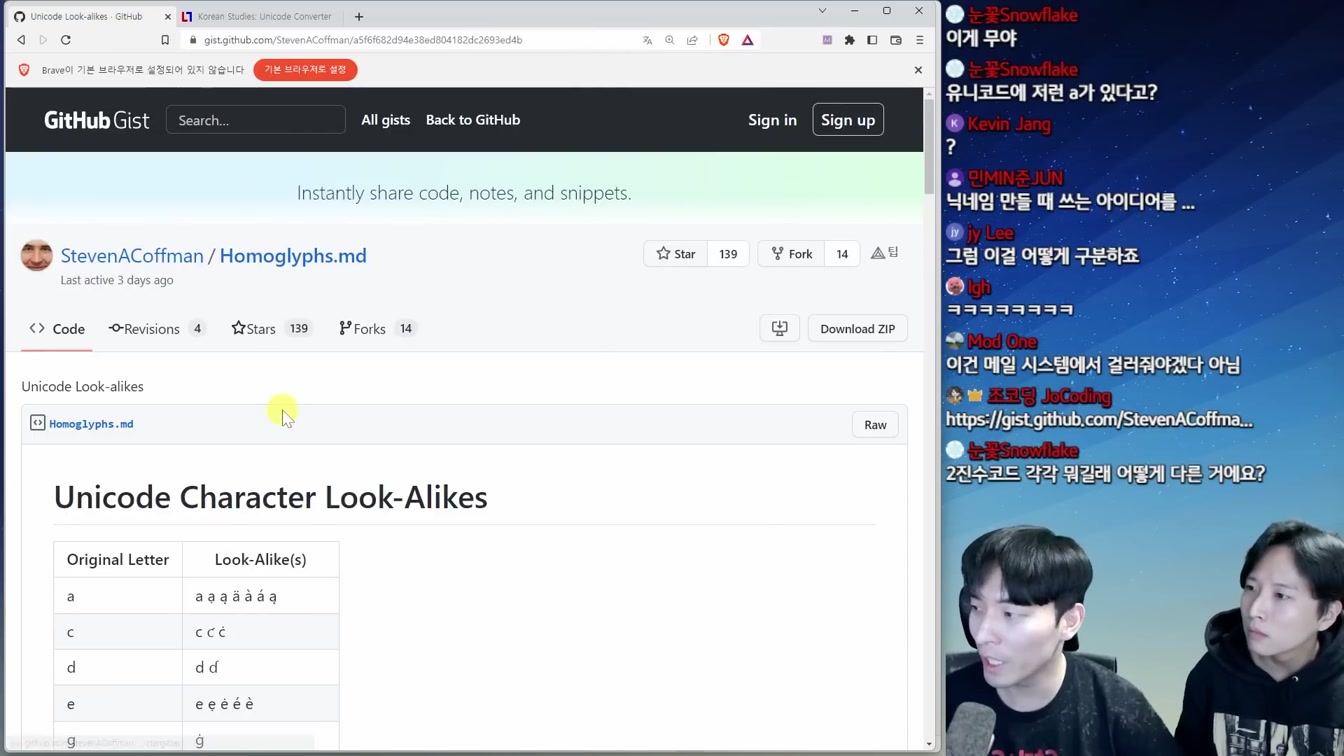Focus the gist Search field
The image size is (1344, 756).
pos(256,120)
